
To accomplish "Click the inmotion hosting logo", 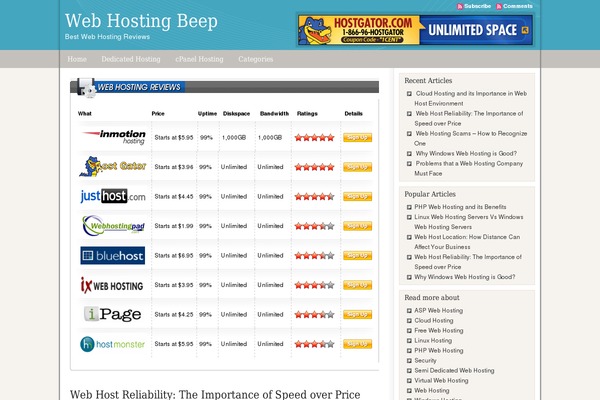I will click(x=114, y=137).
